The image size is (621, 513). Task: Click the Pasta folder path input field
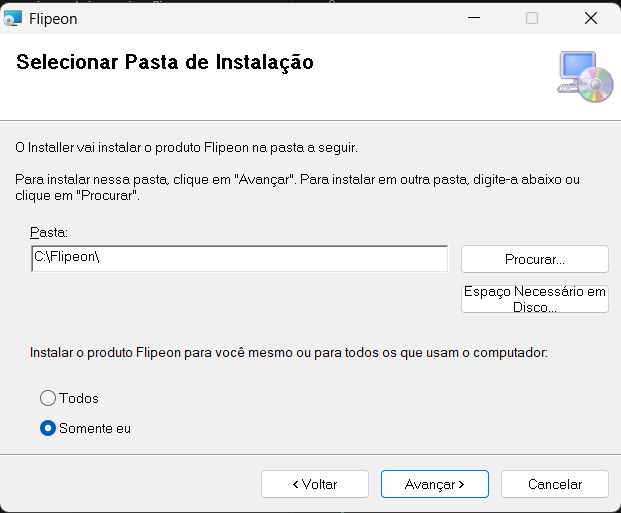click(x=240, y=259)
